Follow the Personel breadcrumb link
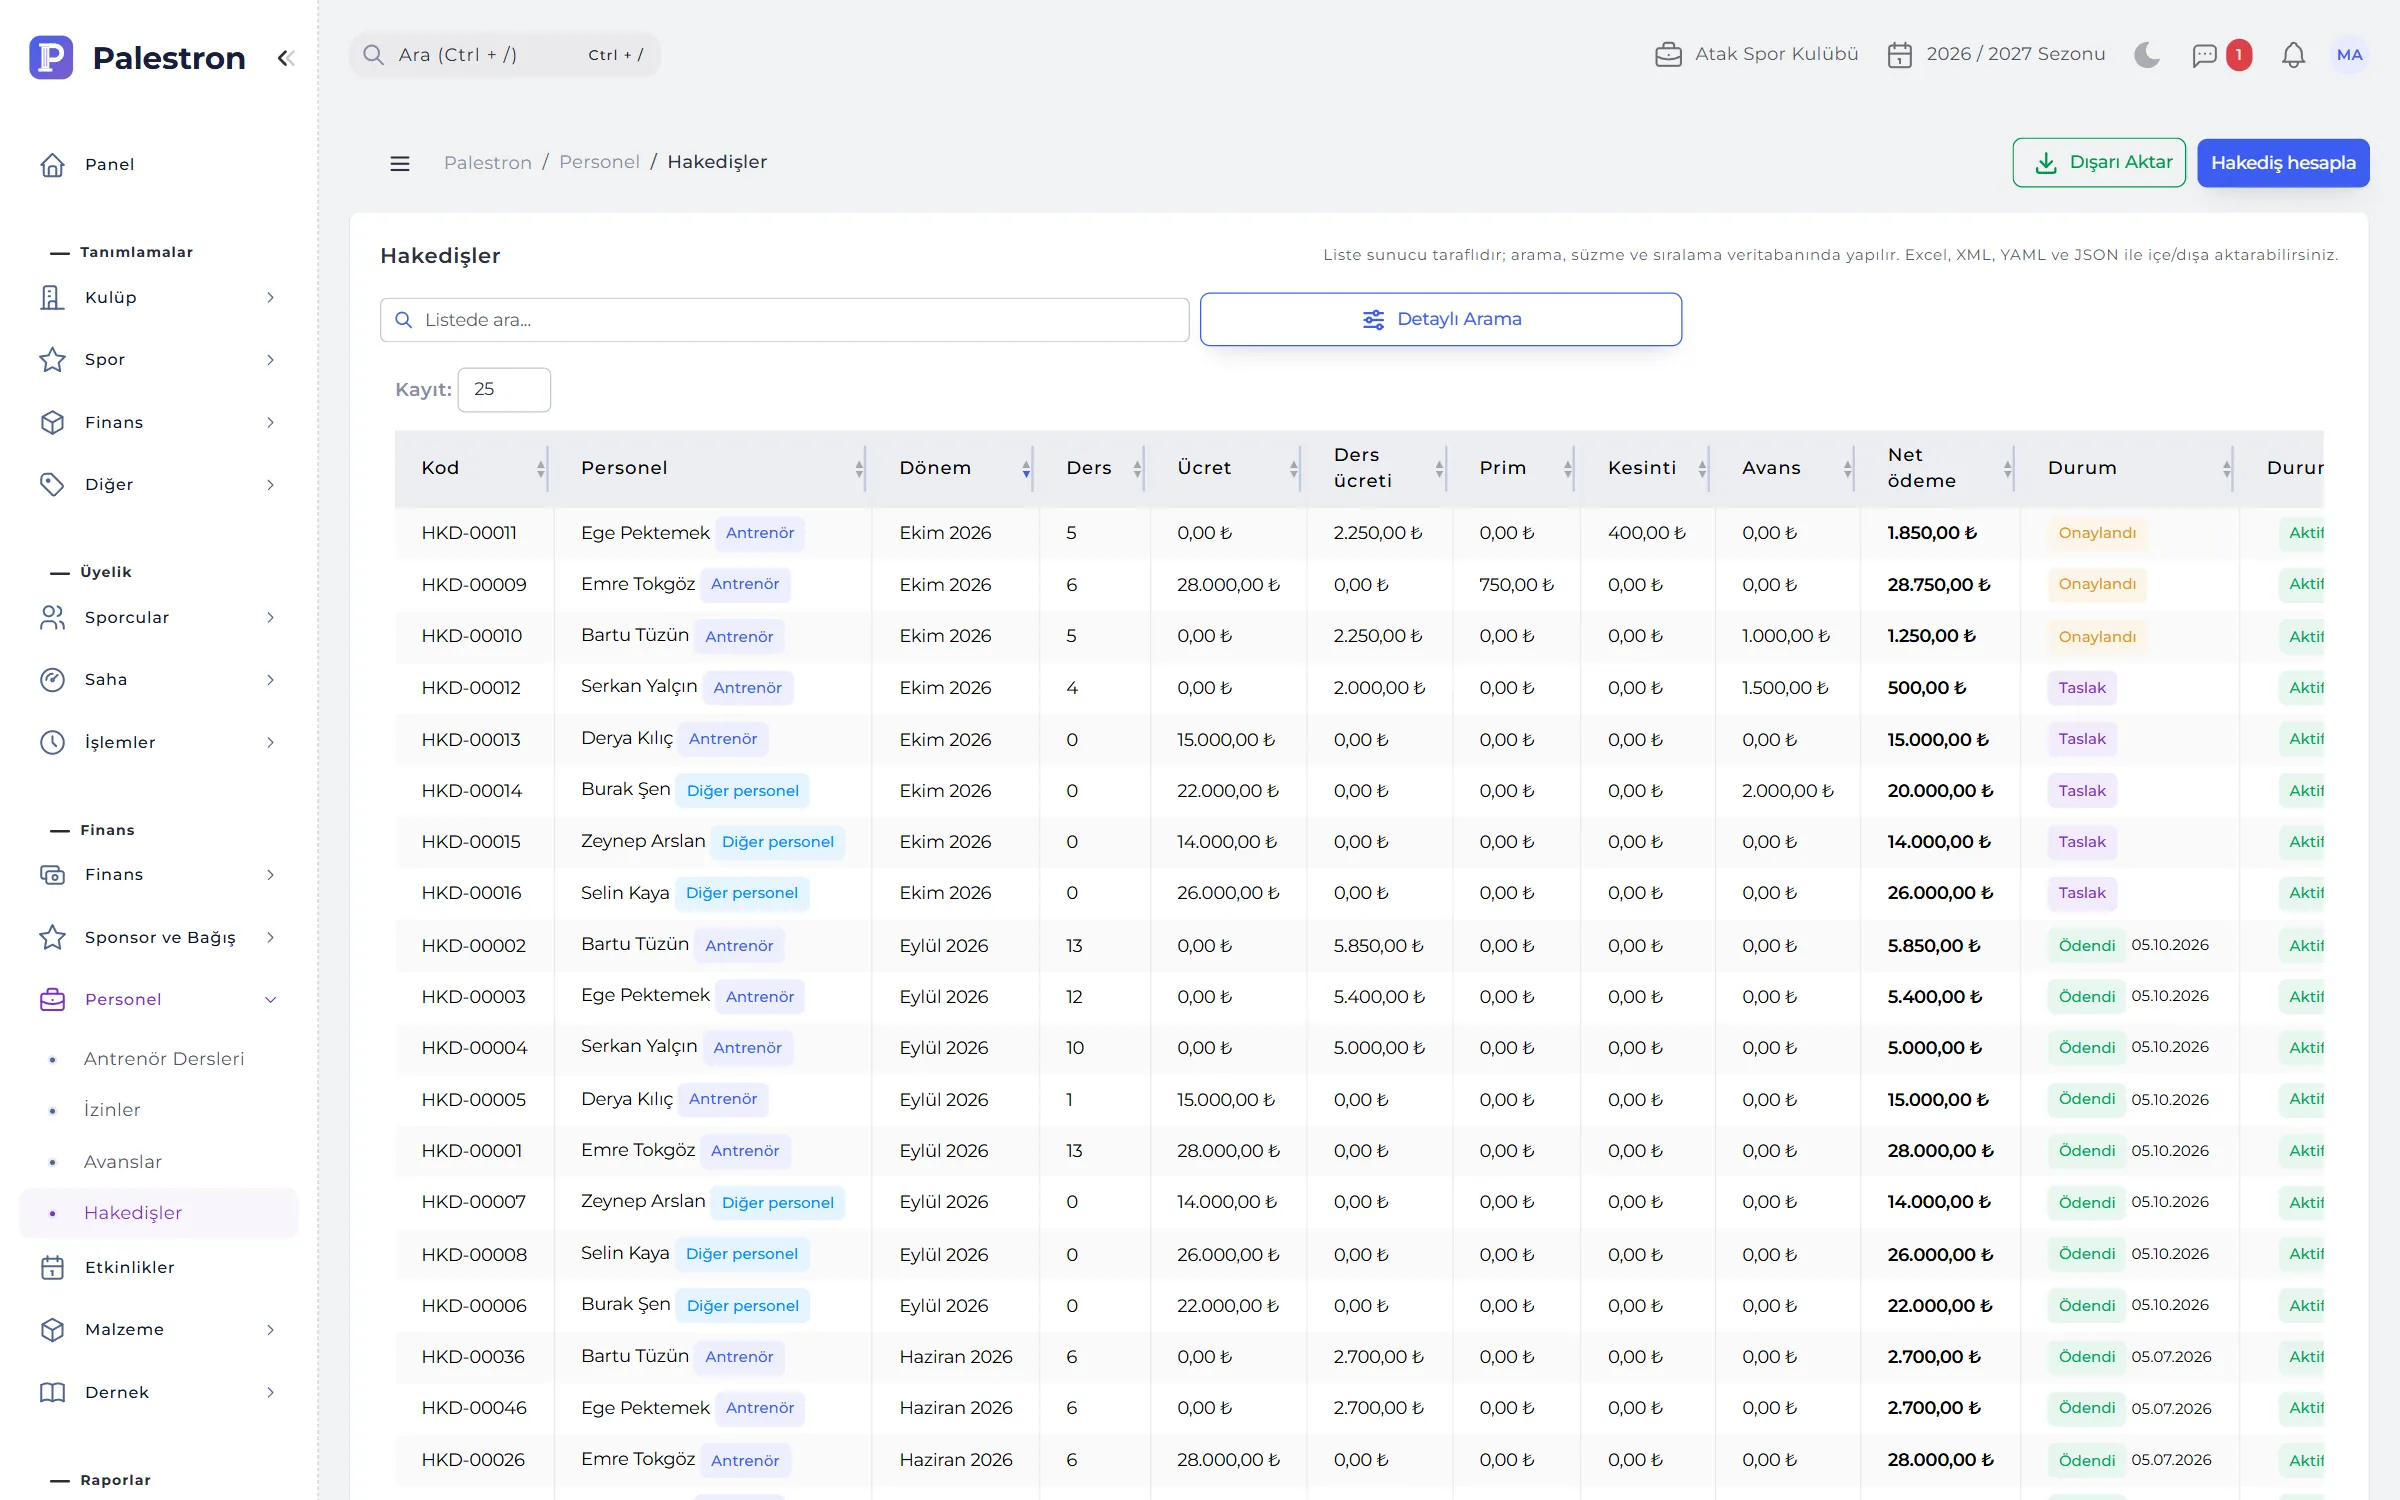 599,162
